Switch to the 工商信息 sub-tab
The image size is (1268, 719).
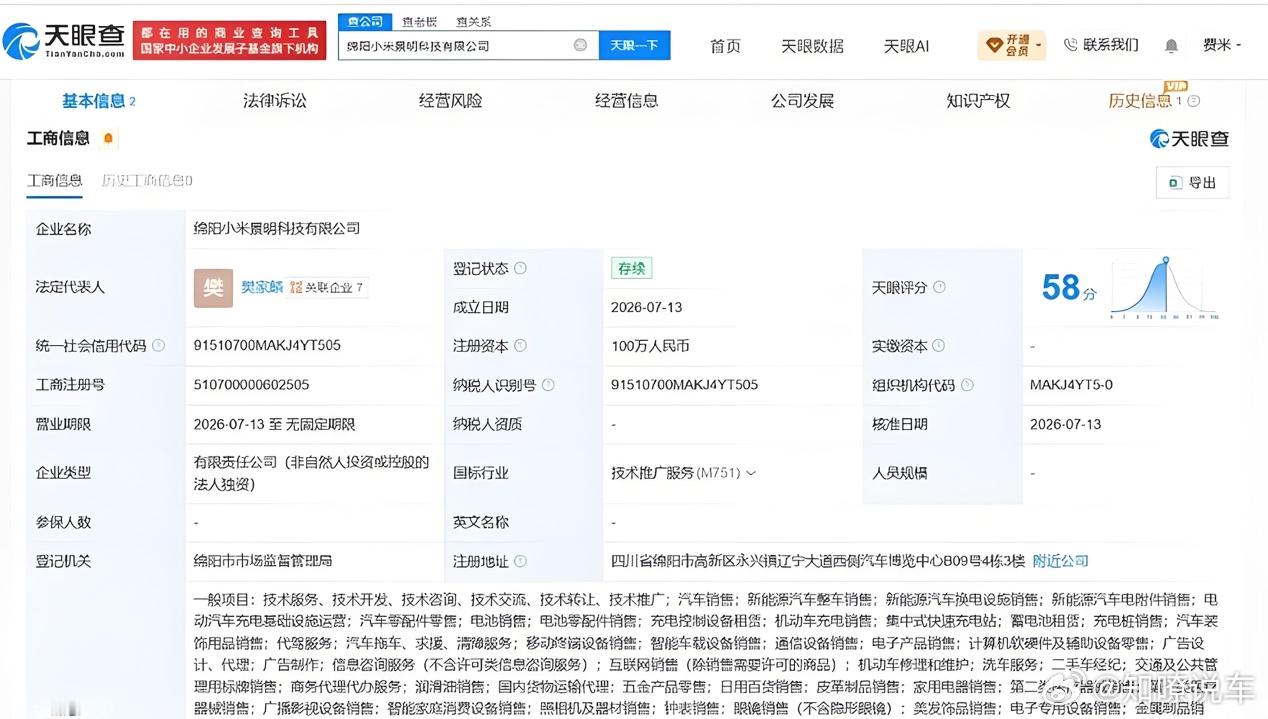(55, 180)
